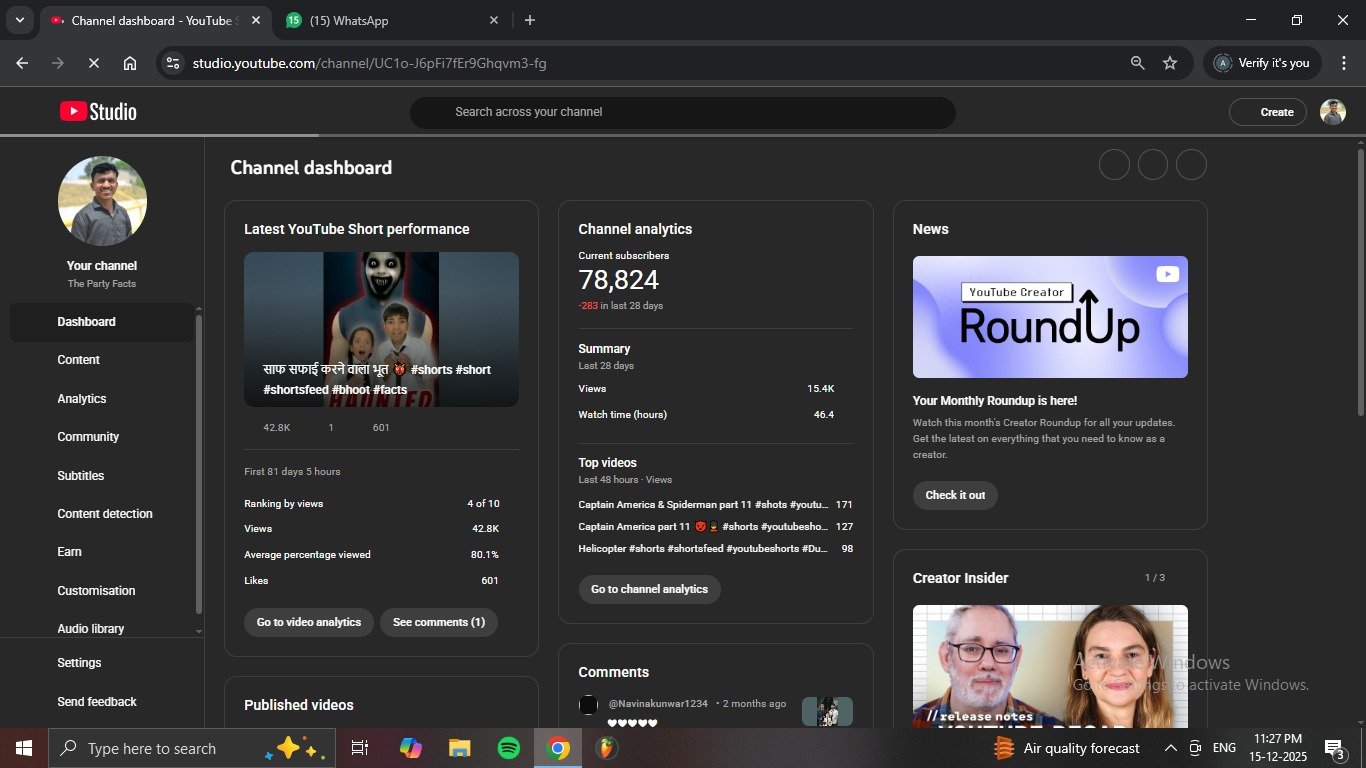Open the Chrome three-dot menu
1366x768 pixels.
(x=1343, y=63)
